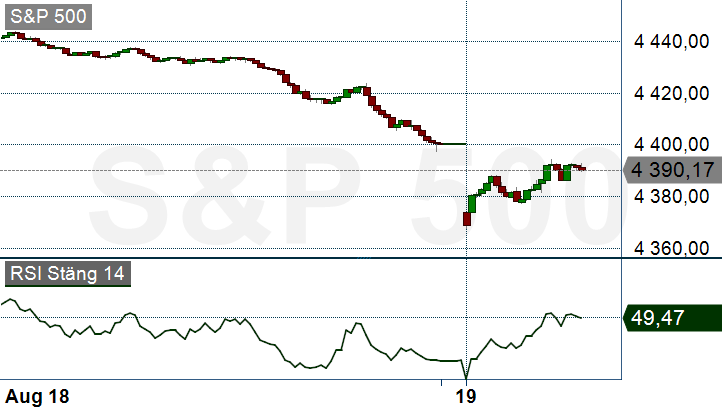Click the 19 date label on the time axis

tap(466, 396)
